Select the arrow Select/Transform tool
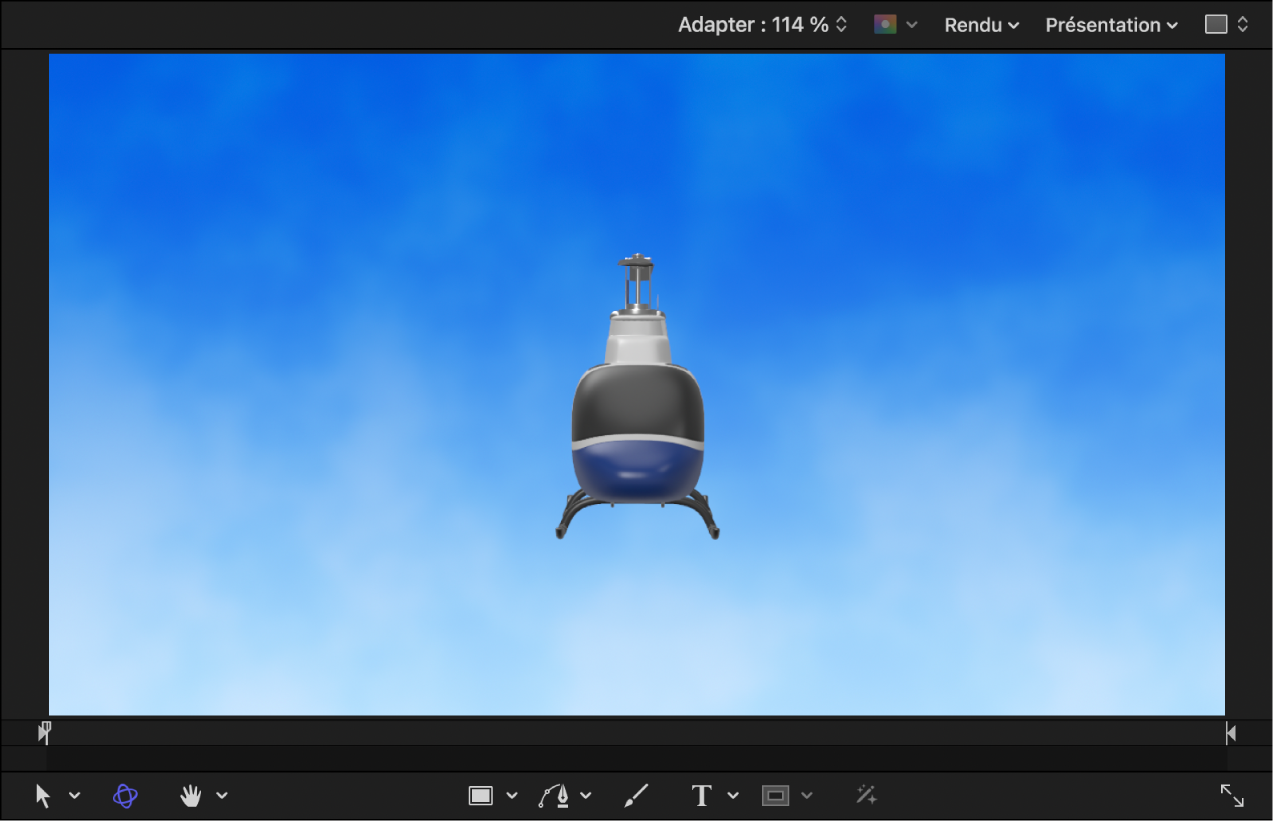Screen dimensions: 1274x822 point(43,795)
